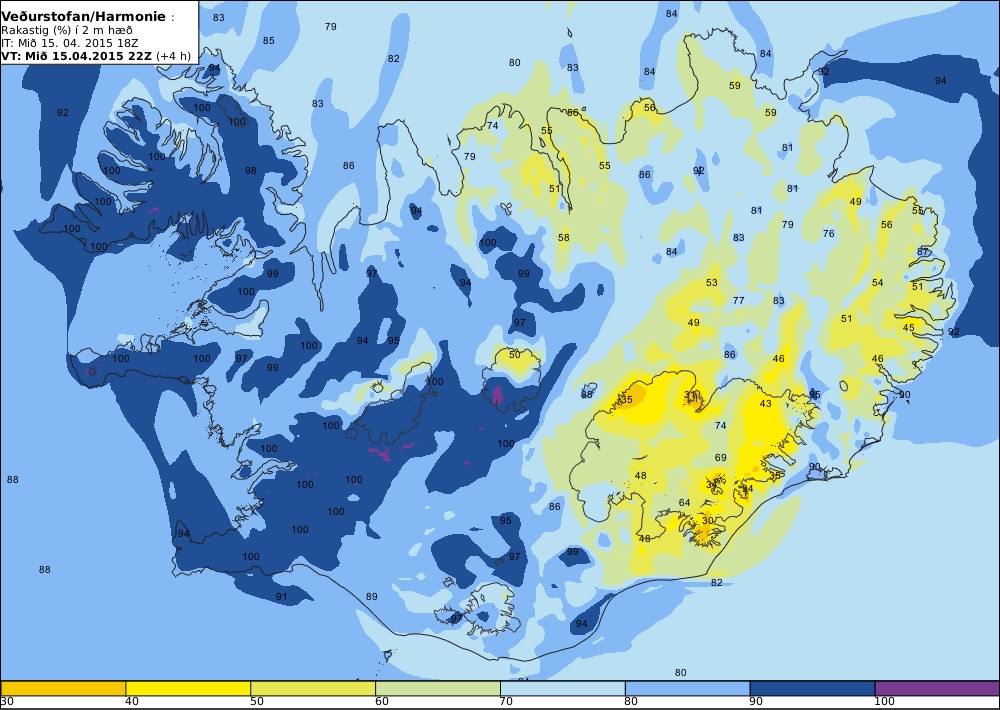Click the legend scale label 60
The height and width of the screenshot is (710, 1000).
pyautogui.click(x=382, y=702)
